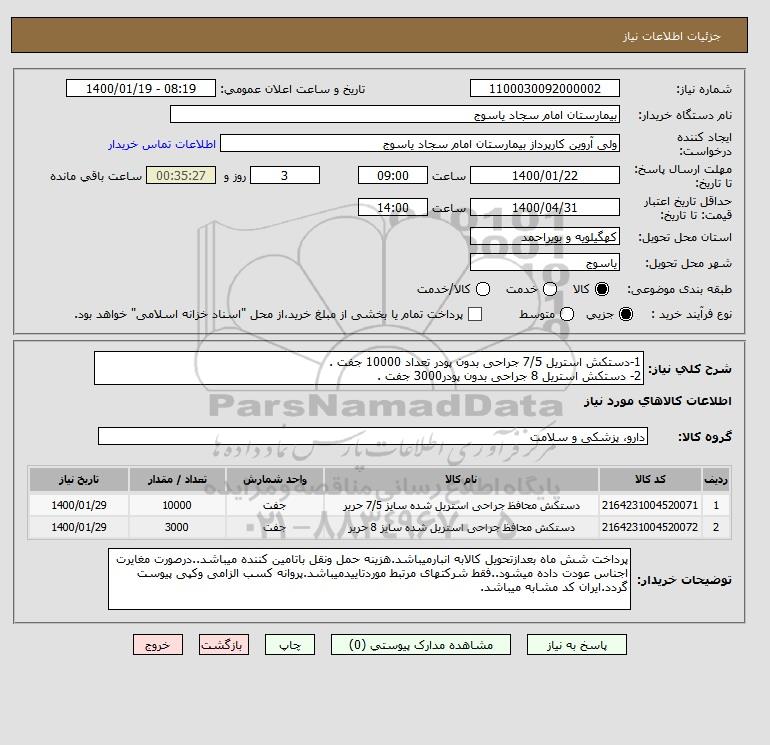
Task: Select the جزیی purchase type radio
Action: (626, 314)
